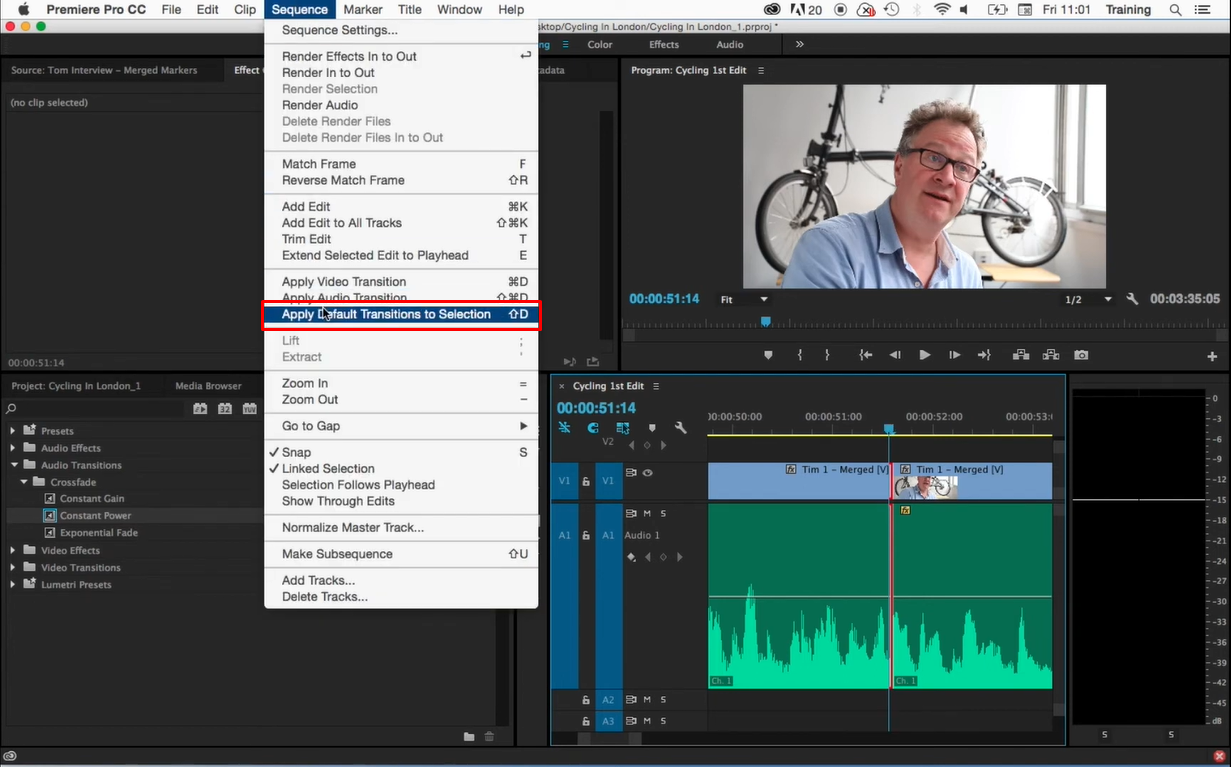This screenshot has height=767, width=1231.
Task: Step back one frame in Program monitor
Action: coord(895,355)
